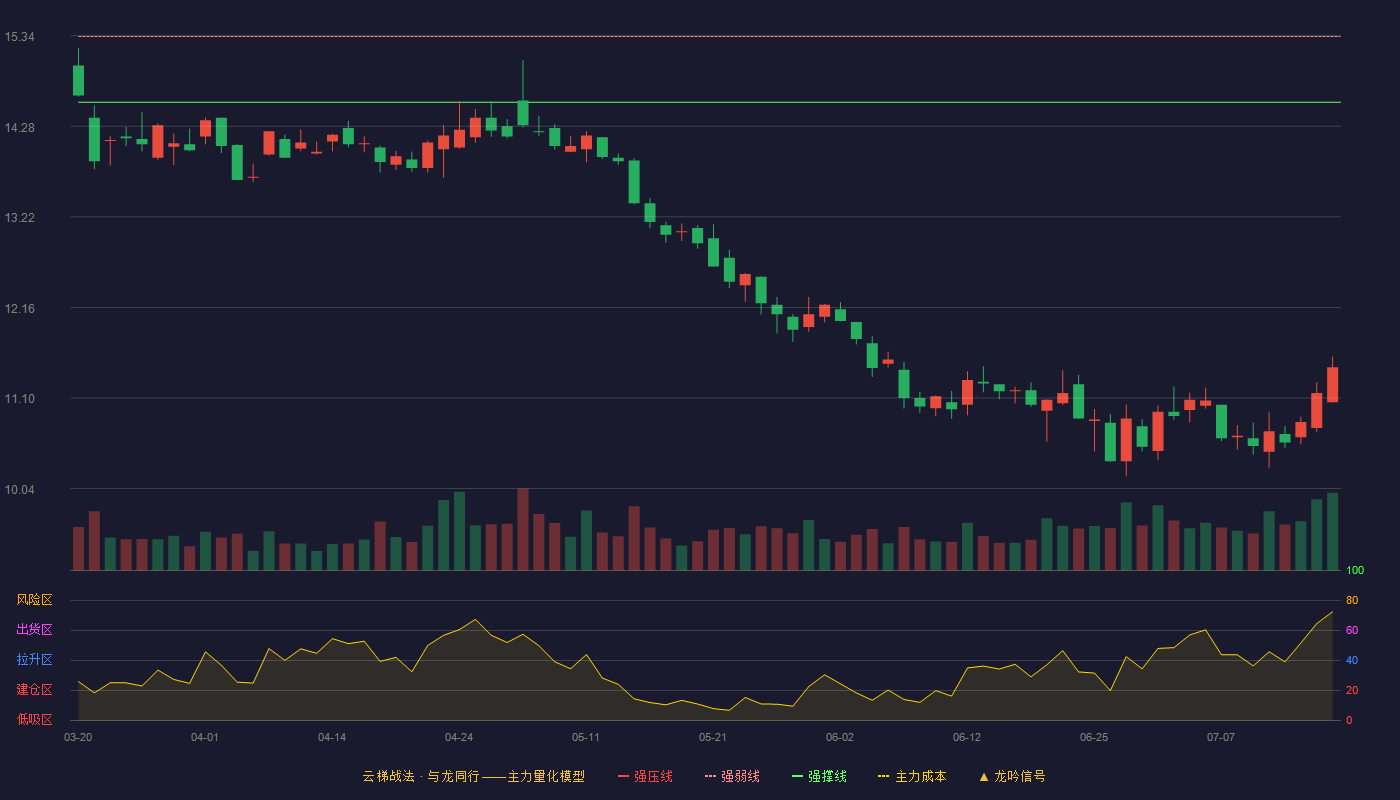
Task: Click the 06-12 date axis label
Action: pos(967,737)
